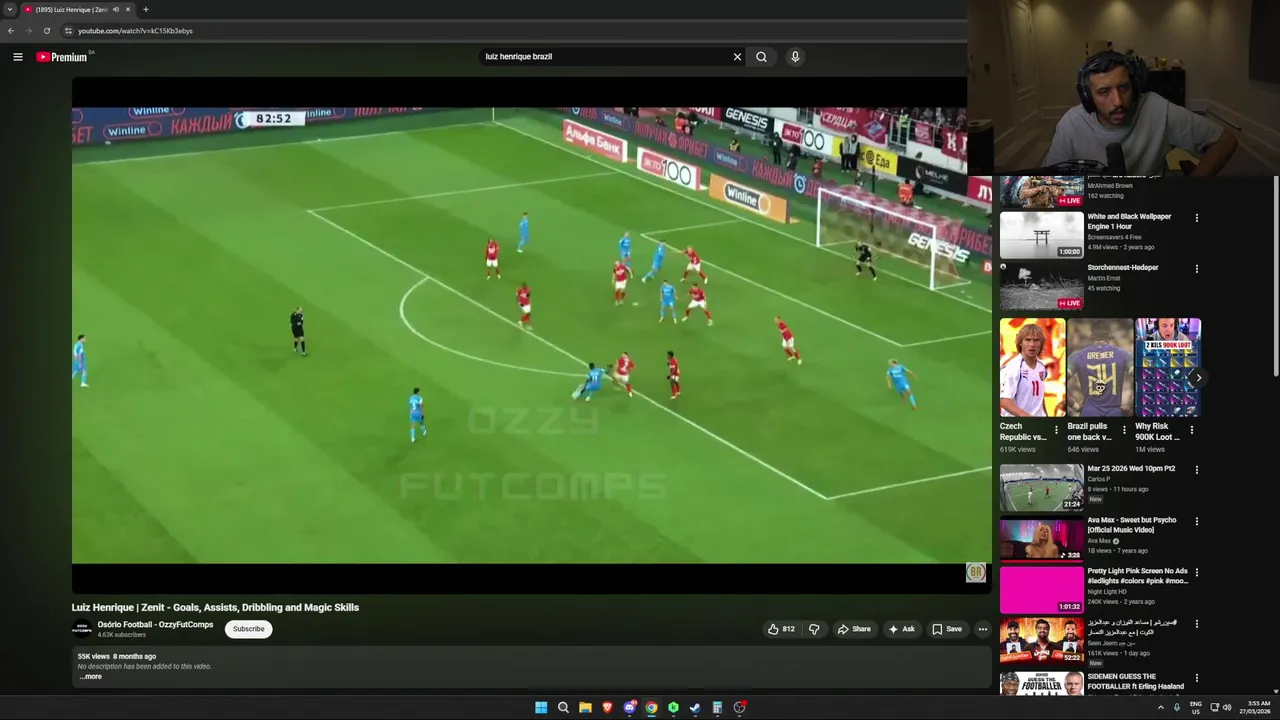1280x720 pixels.
Task: Open the Ask AI button
Action: coord(901,629)
